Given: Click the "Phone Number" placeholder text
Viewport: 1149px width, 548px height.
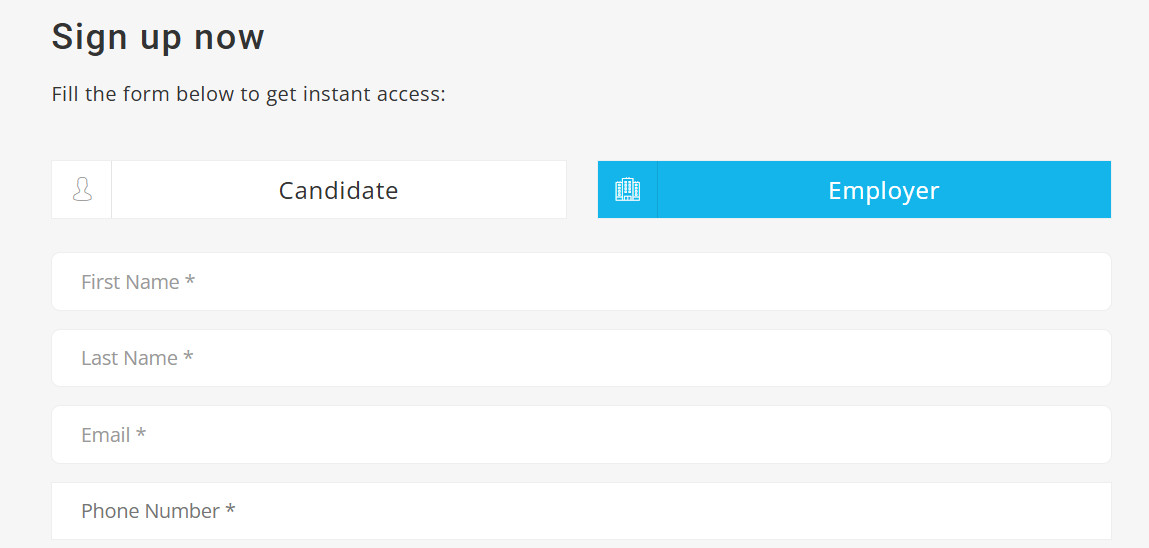Looking at the screenshot, I should (x=150, y=511).
